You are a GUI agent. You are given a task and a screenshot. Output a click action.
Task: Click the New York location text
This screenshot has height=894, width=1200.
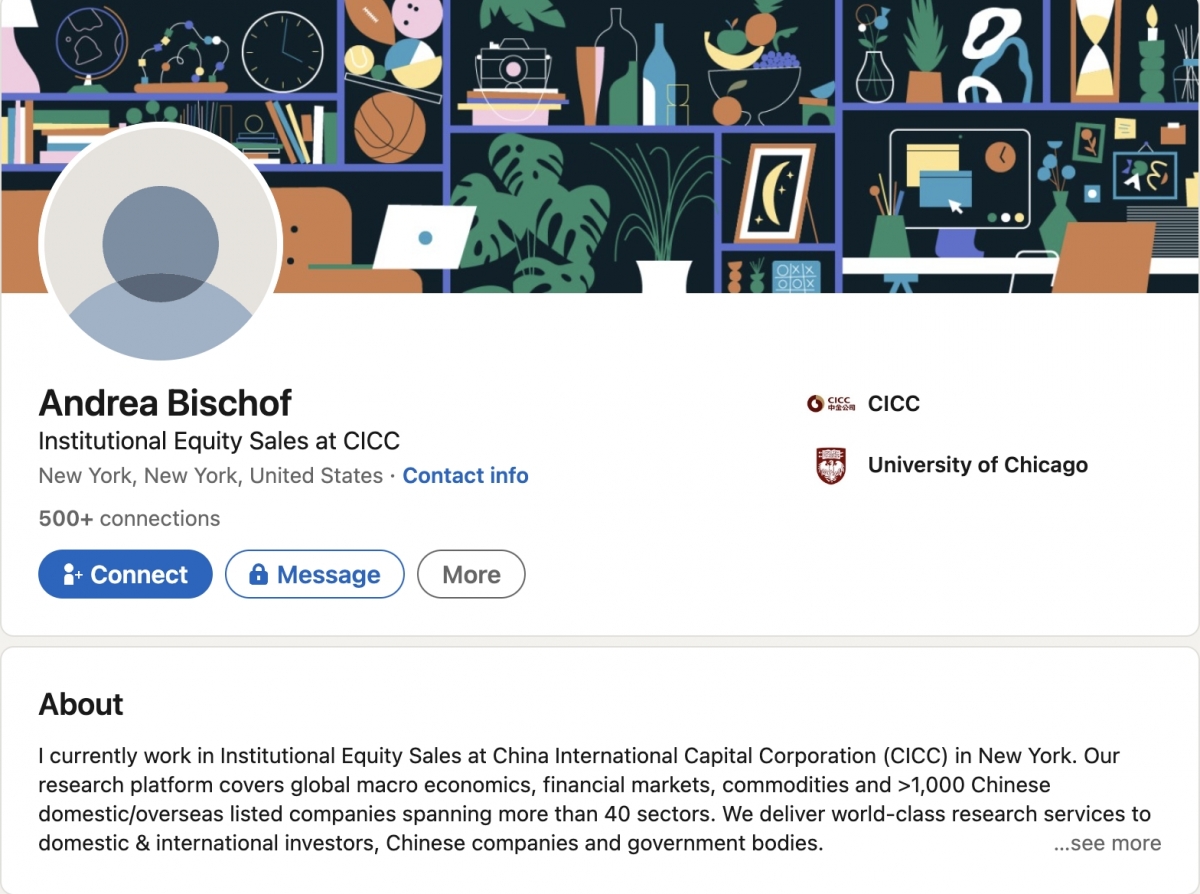pyautogui.click(x=210, y=476)
